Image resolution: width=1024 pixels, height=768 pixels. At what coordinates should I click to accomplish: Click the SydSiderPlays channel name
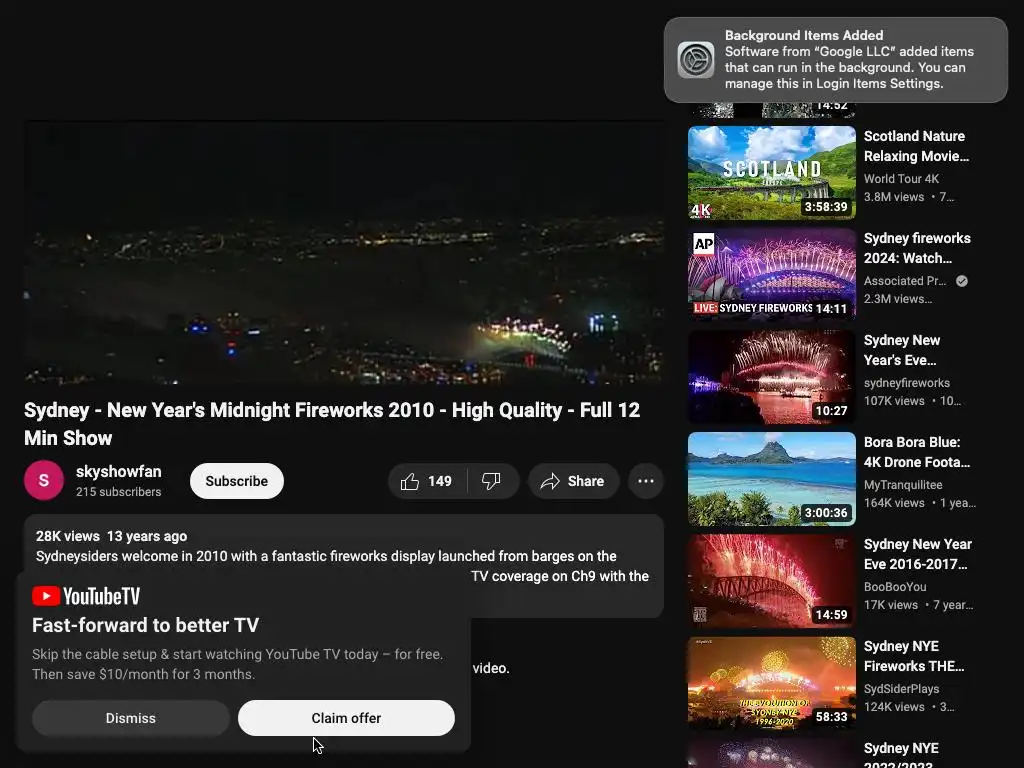coord(901,688)
